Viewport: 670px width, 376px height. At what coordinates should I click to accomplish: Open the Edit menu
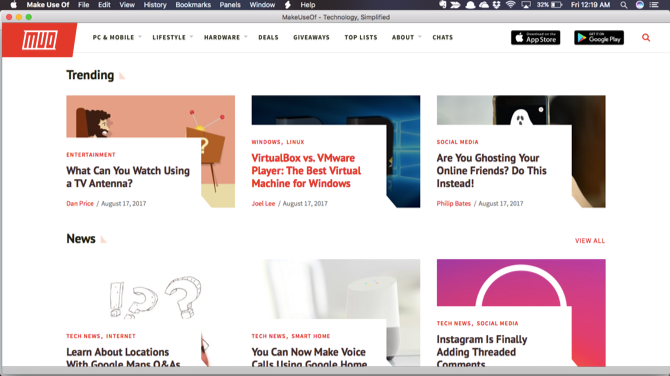[104, 5]
